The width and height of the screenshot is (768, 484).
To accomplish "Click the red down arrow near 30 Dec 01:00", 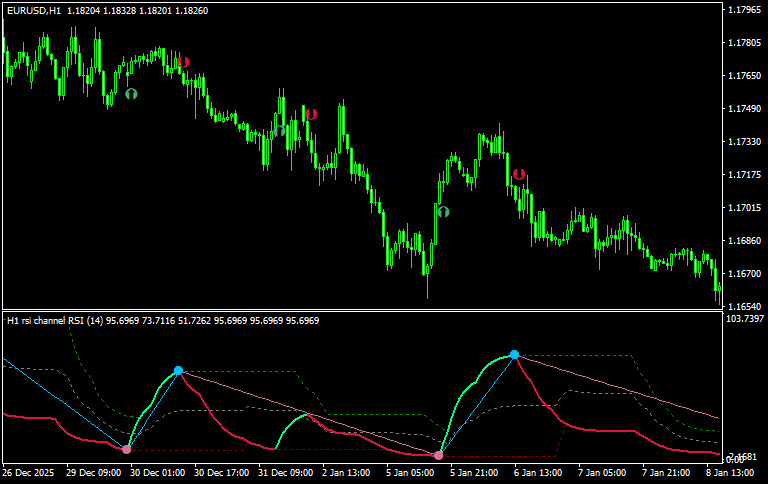I will point(183,62).
